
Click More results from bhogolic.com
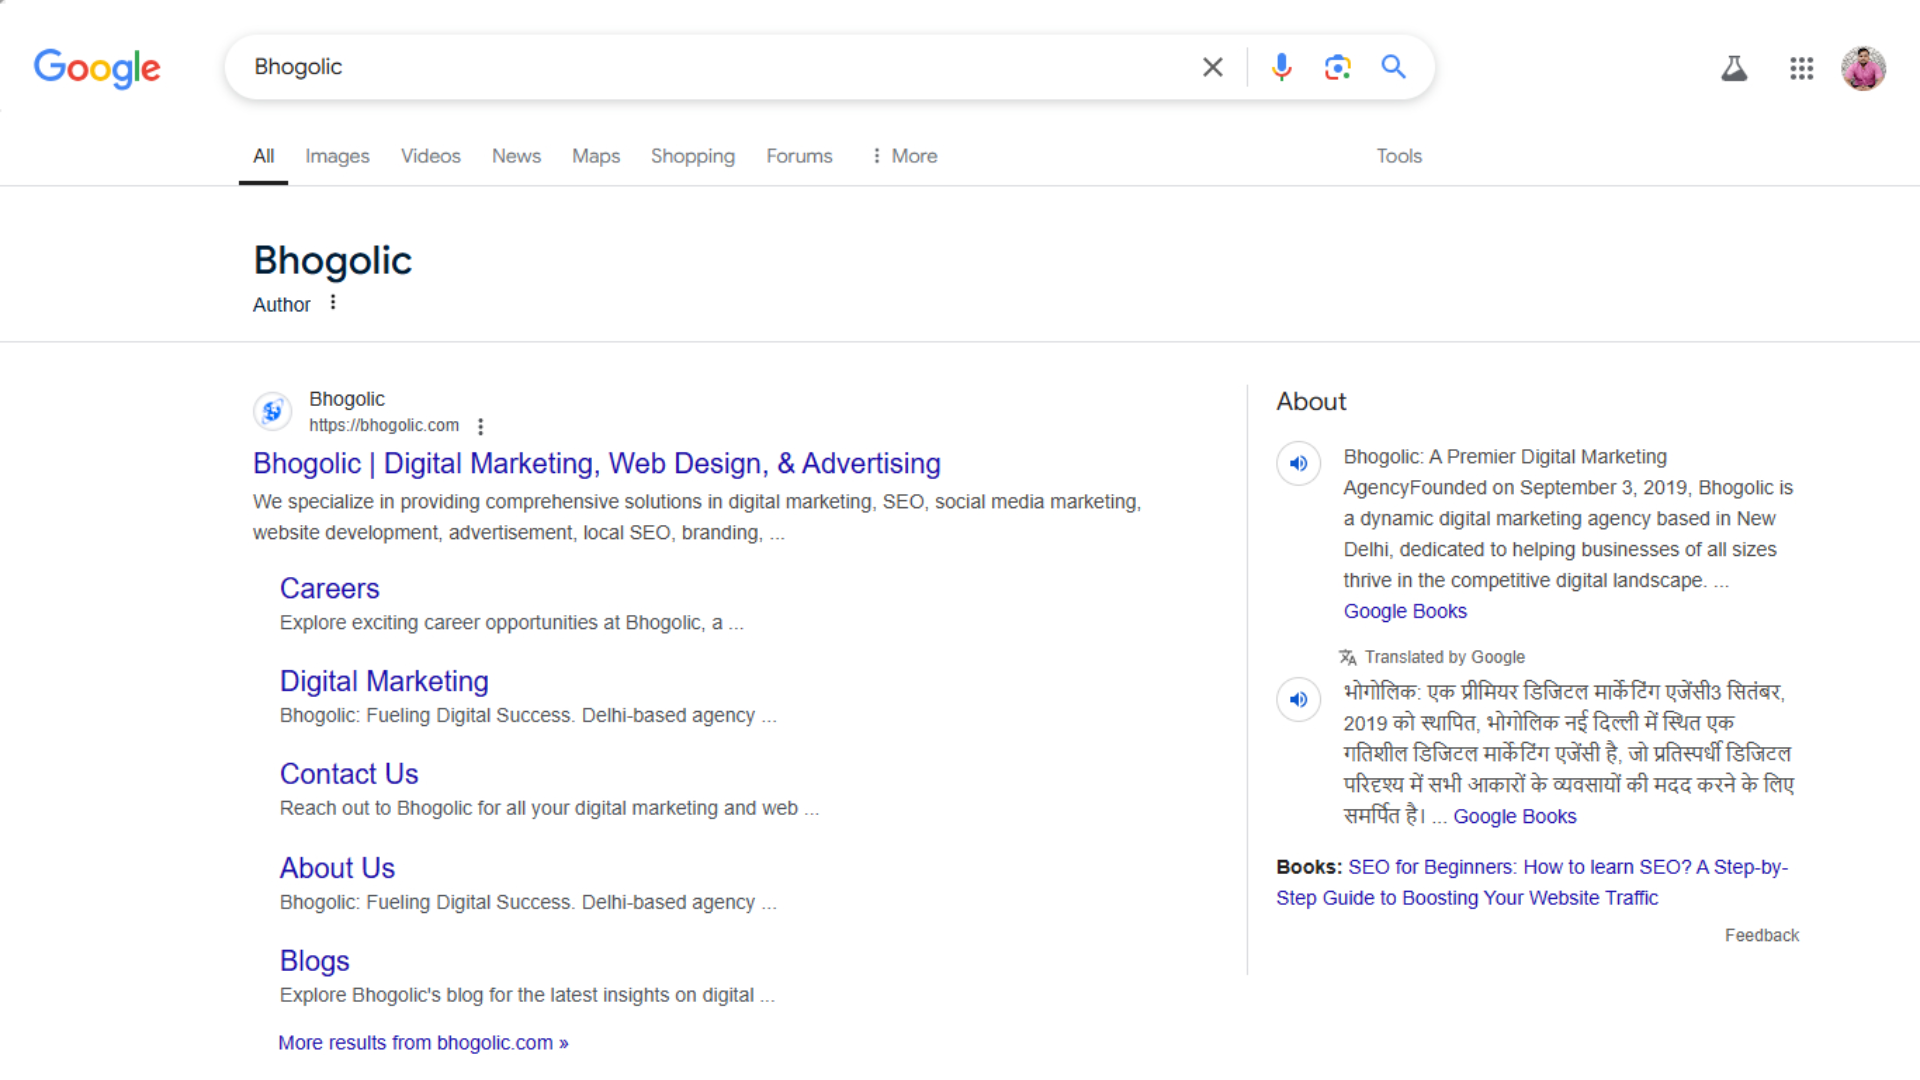pyautogui.click(x=423, y=1042)
